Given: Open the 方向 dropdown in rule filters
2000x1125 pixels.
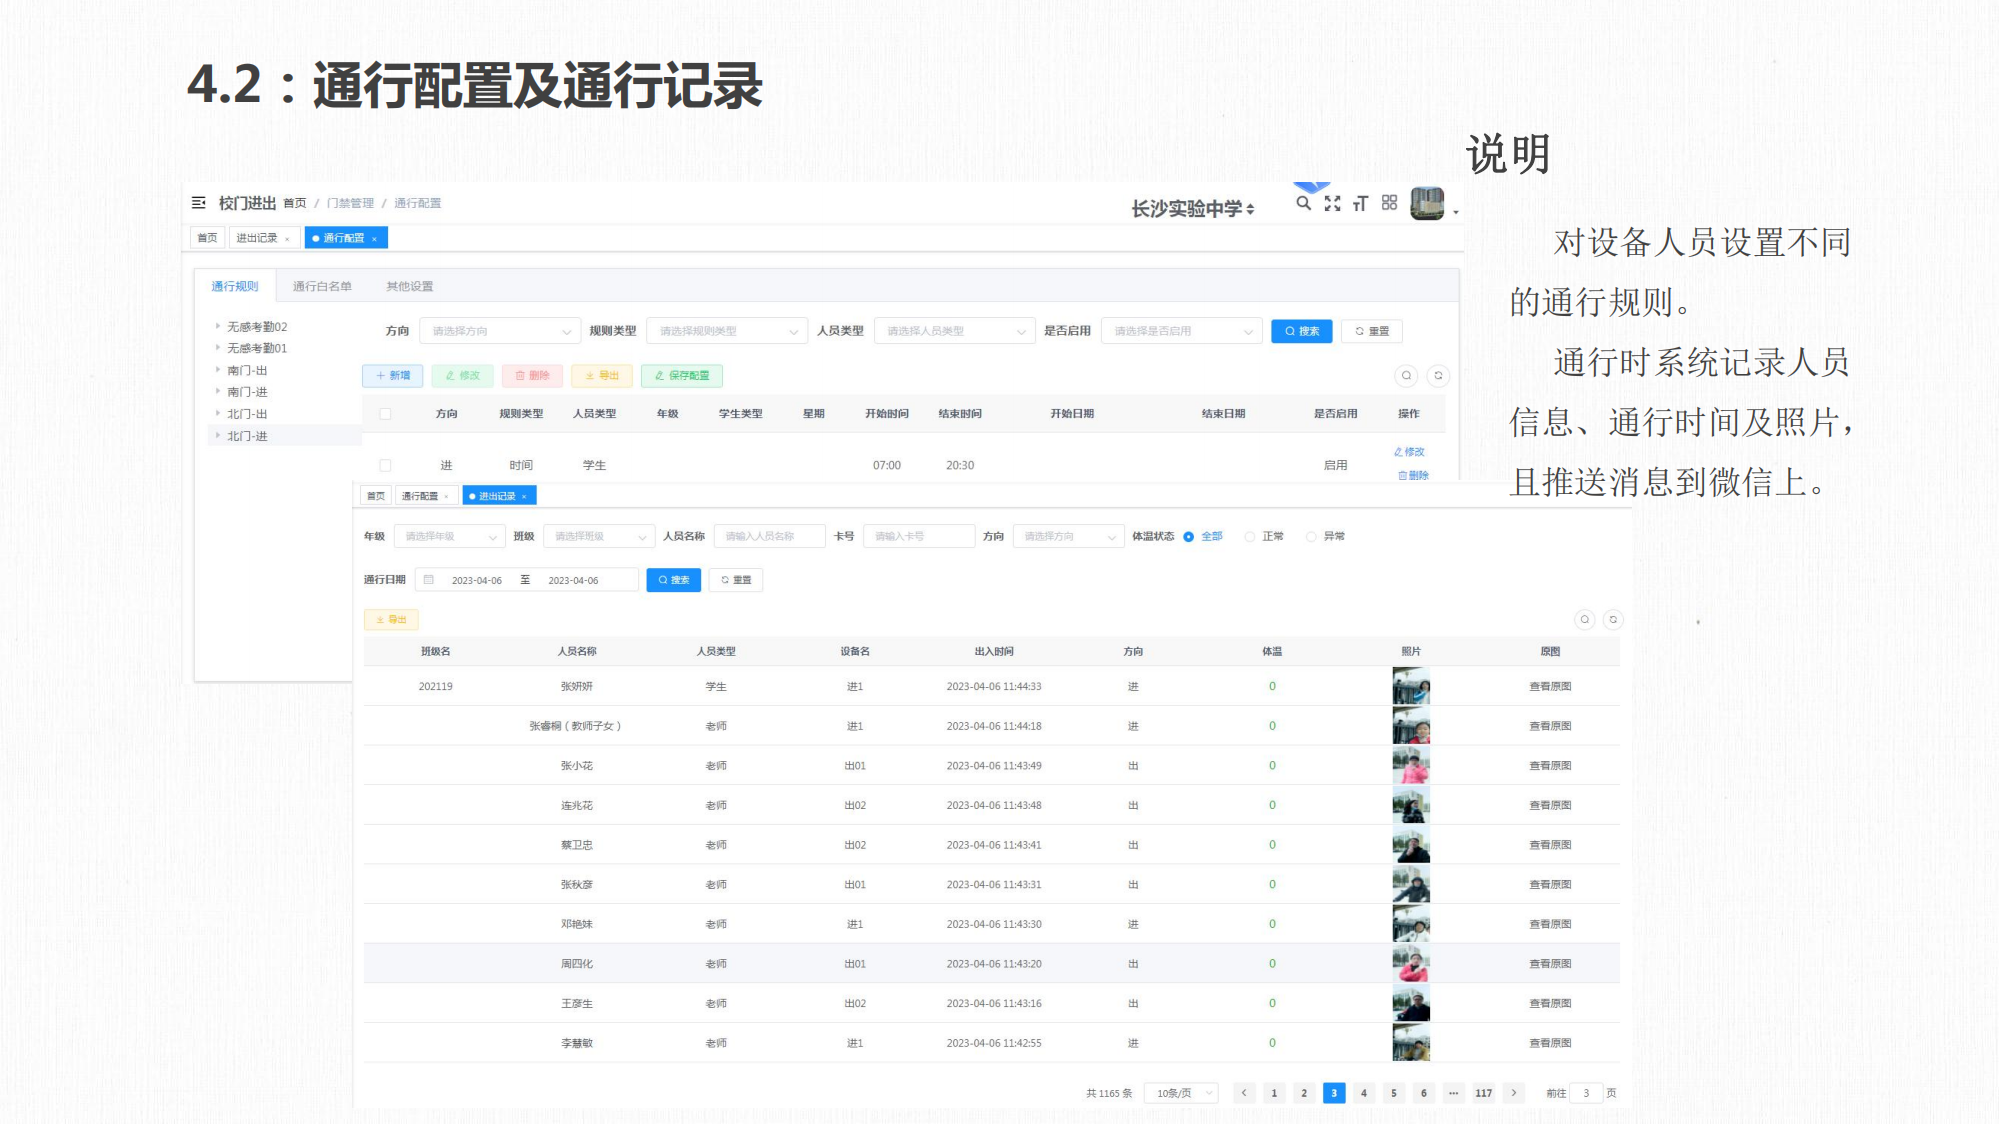Looking at the screenshot, I should tap(500, 331).
